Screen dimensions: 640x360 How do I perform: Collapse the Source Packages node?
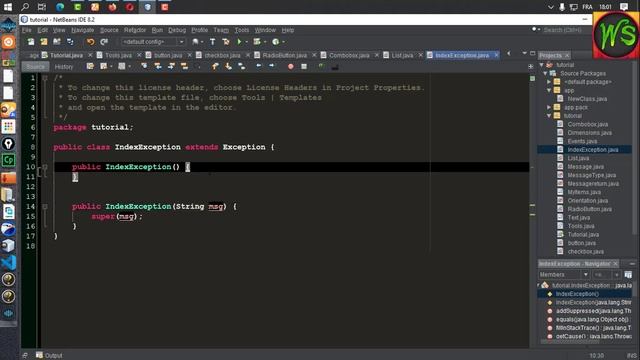tap(545, 73)
